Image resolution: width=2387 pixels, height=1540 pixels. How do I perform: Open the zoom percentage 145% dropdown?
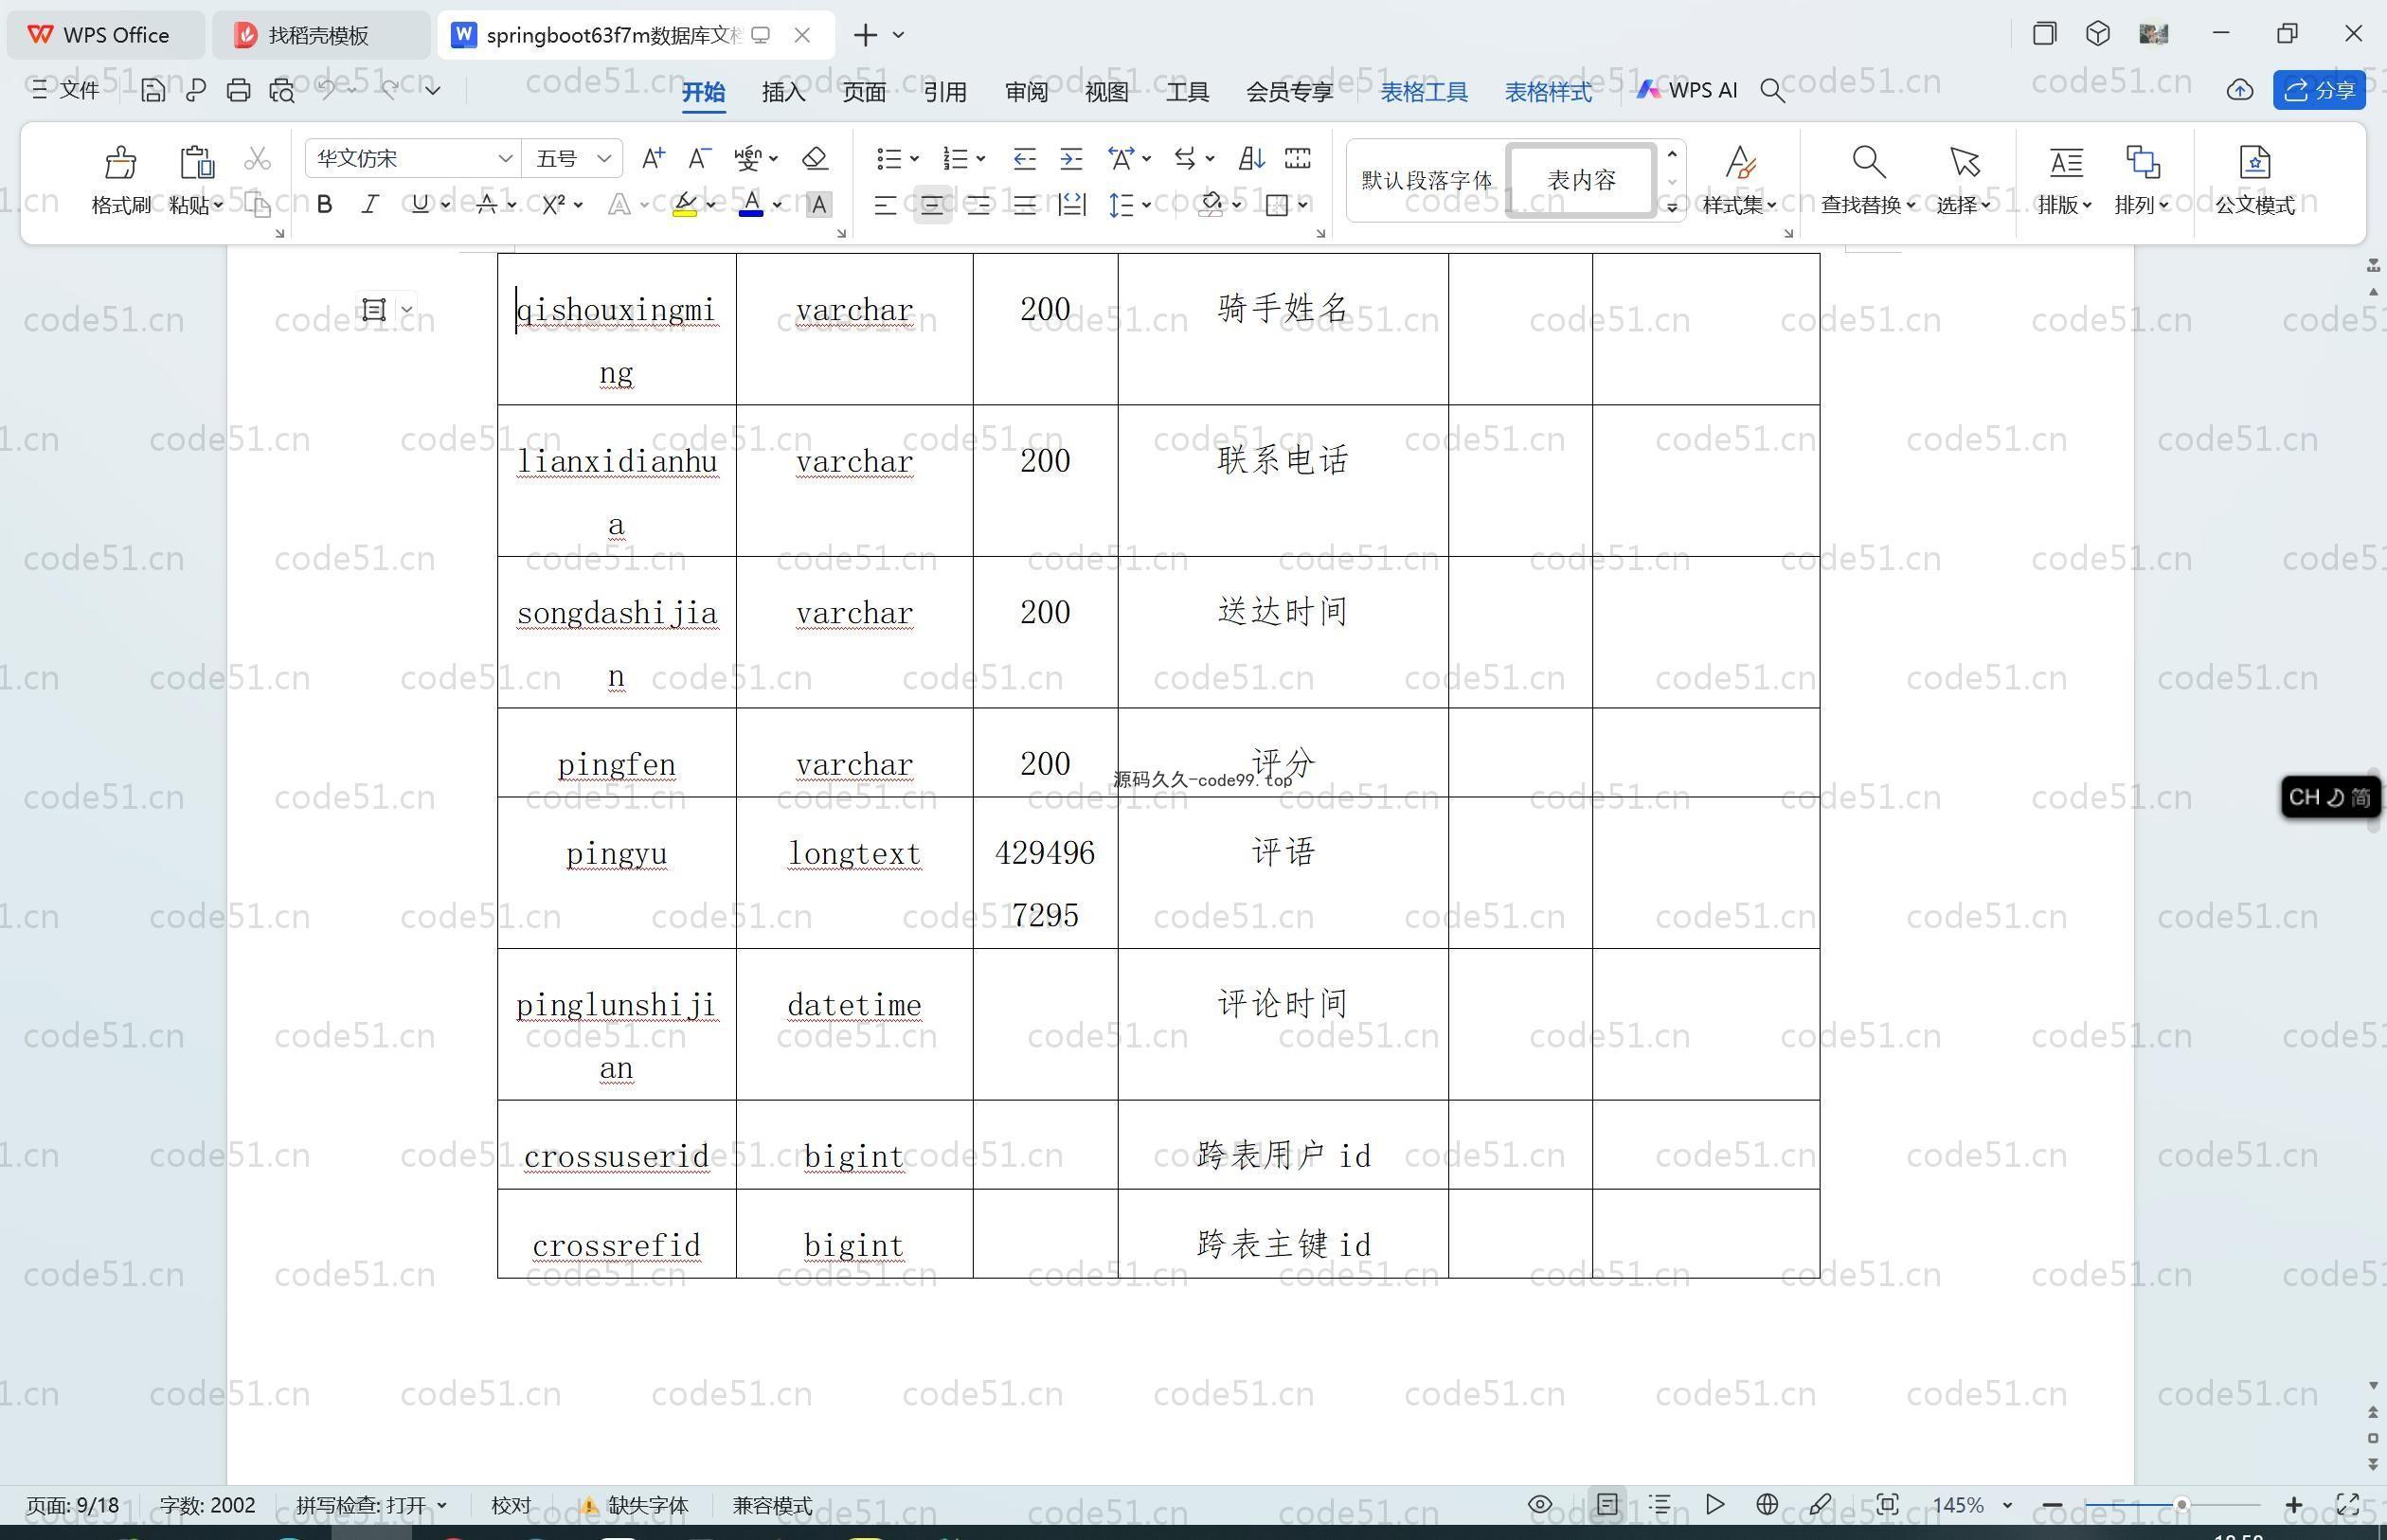[2007, 1504]
